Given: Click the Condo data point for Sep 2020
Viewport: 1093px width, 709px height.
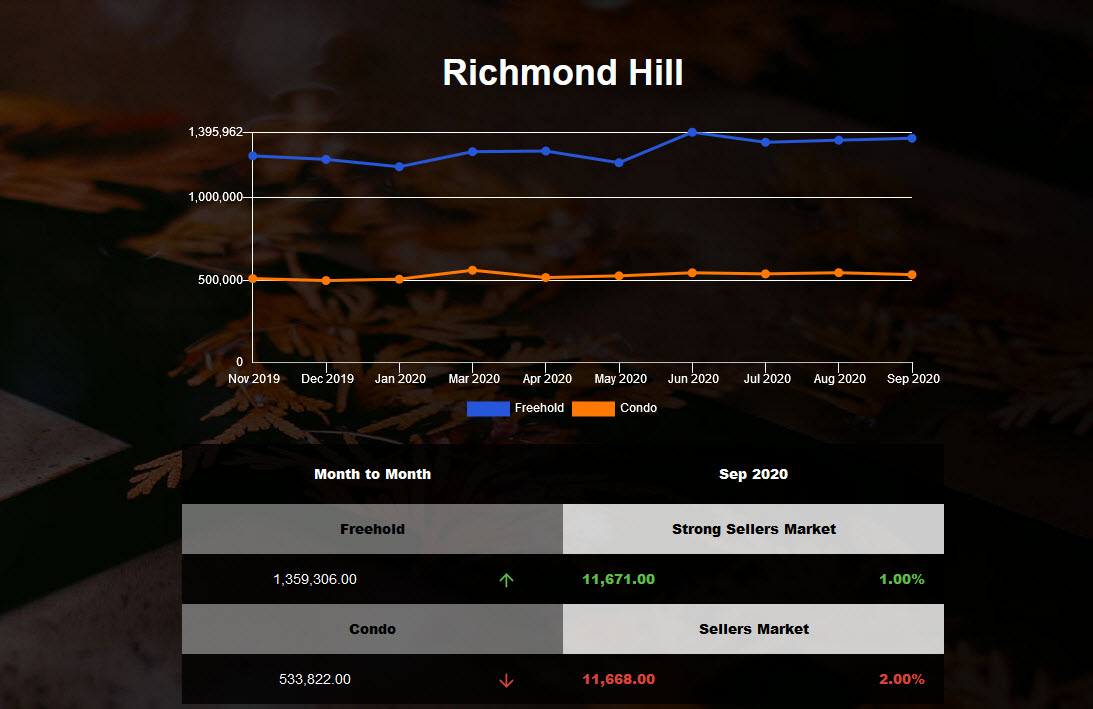Looking at the screenshot, I should point(912,275).
